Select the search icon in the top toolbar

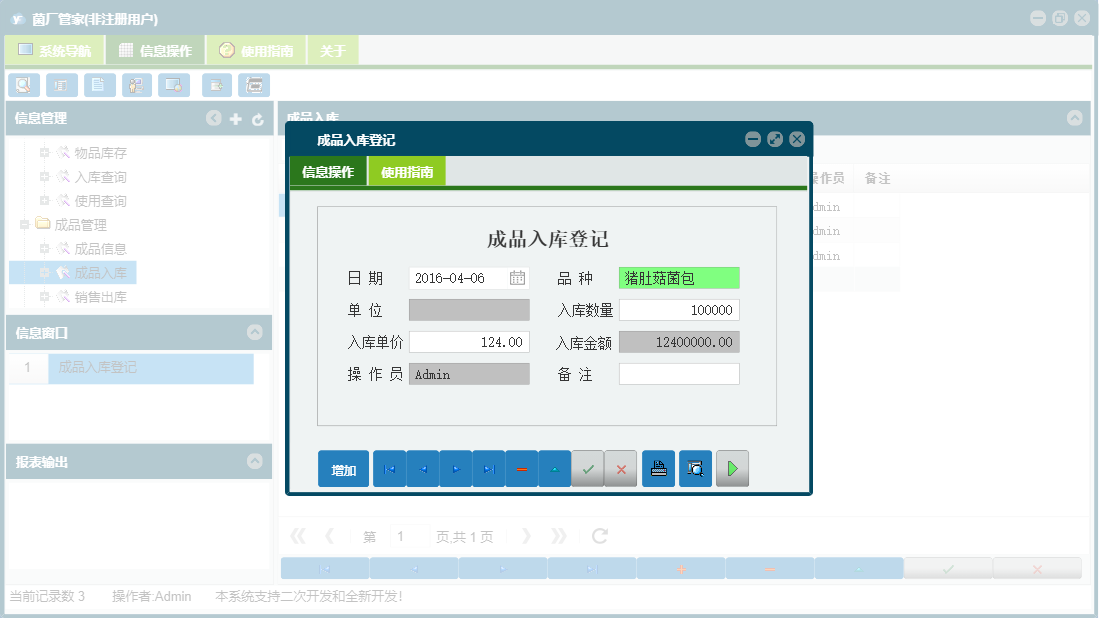23,85
